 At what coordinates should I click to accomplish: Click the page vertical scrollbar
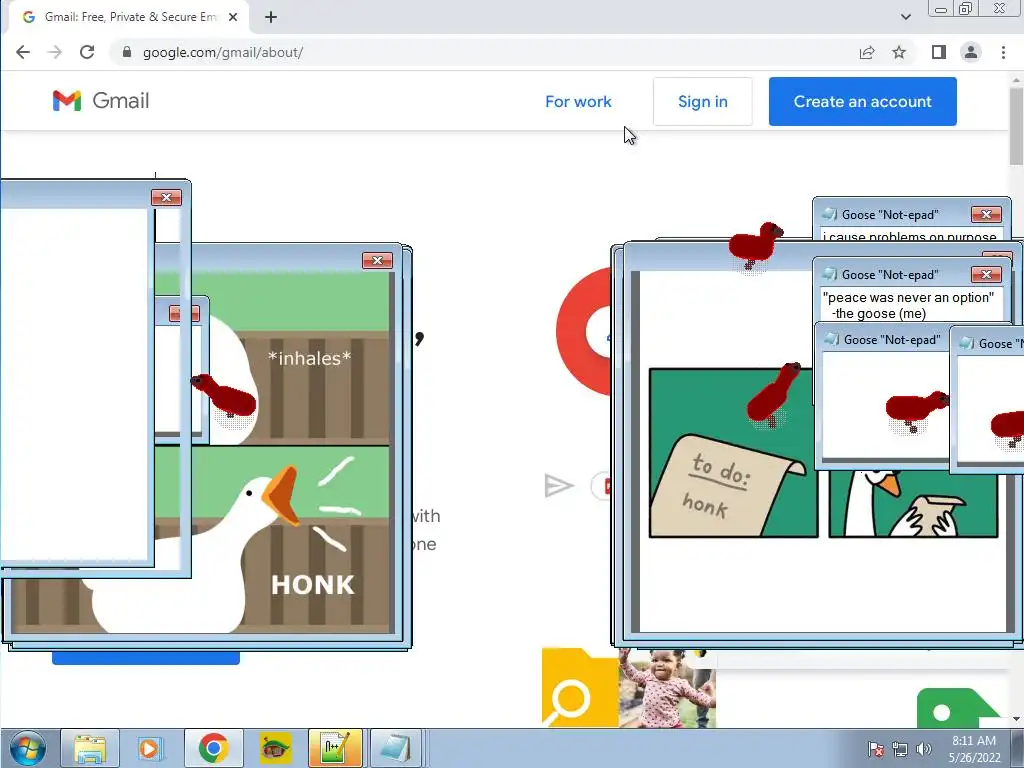click(1016, 126)
